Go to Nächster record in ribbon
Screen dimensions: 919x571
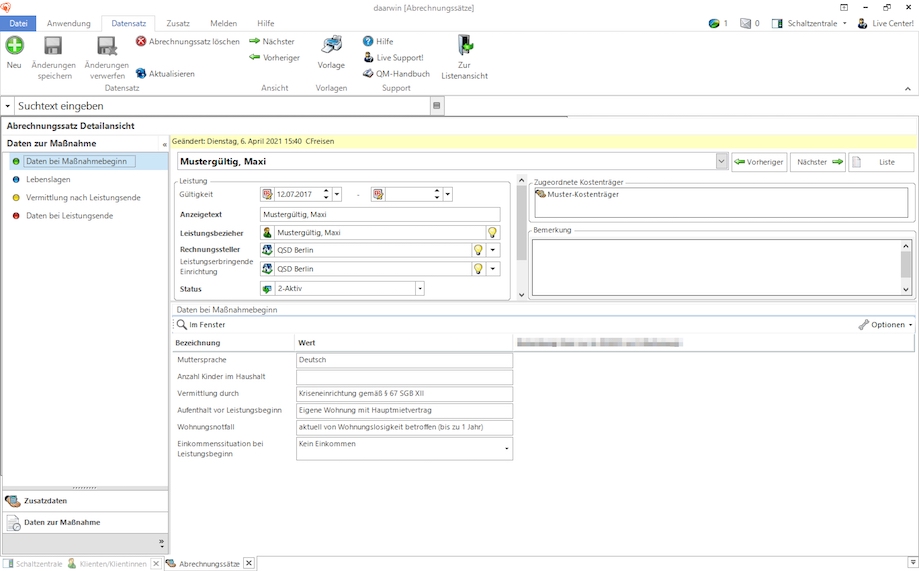(272, 42)
